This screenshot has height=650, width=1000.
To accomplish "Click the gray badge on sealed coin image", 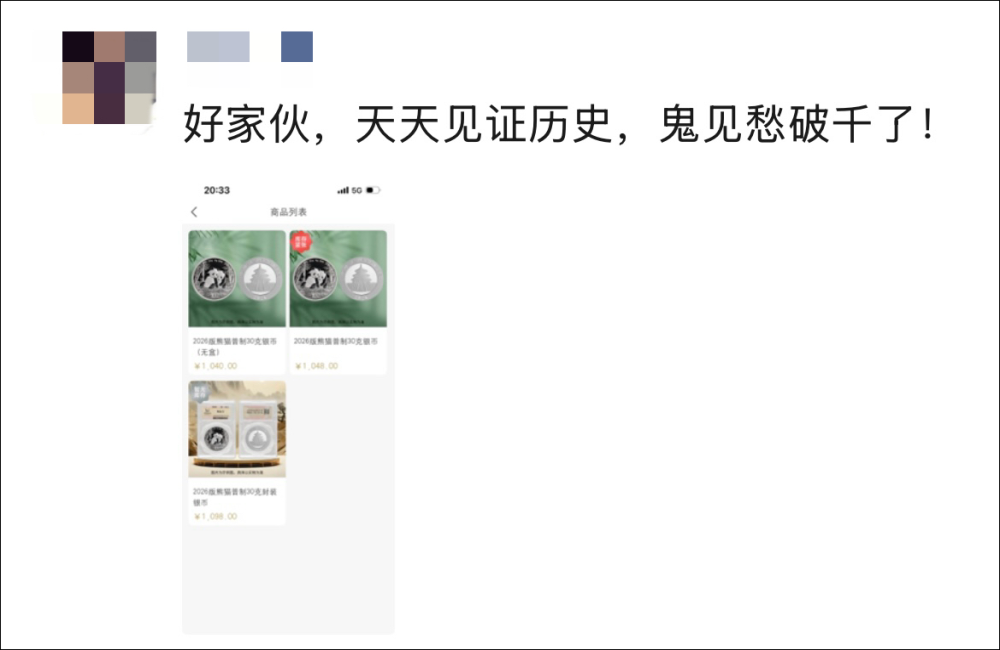I will (x=200, y=391).
